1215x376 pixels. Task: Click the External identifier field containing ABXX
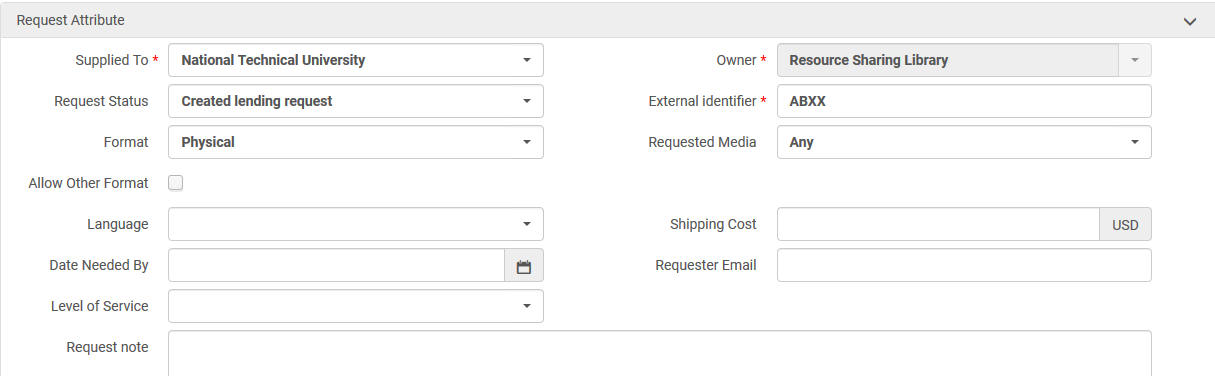(x=964, y=101)
